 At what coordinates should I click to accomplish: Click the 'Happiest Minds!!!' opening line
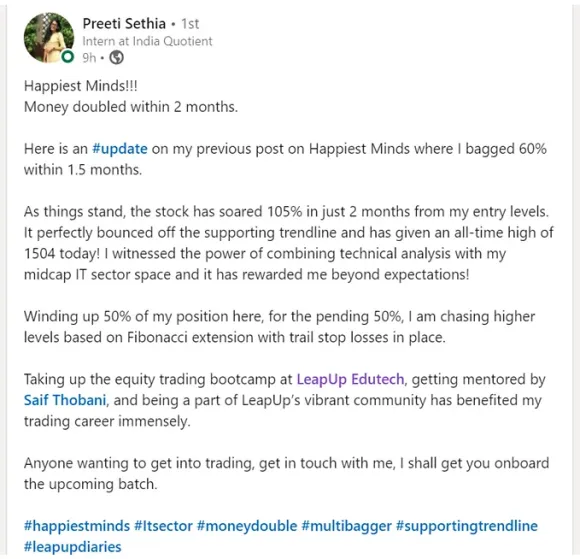tap(81, 86)
